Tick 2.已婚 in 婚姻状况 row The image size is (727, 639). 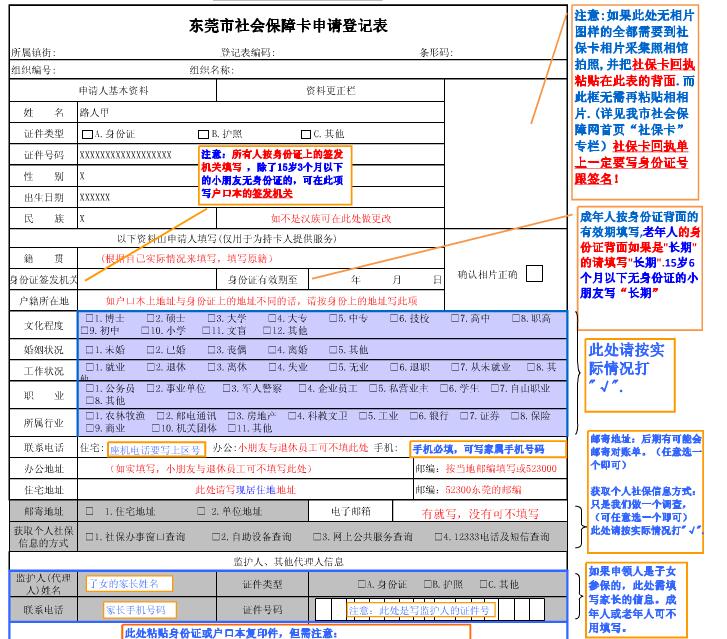[150, 350]
